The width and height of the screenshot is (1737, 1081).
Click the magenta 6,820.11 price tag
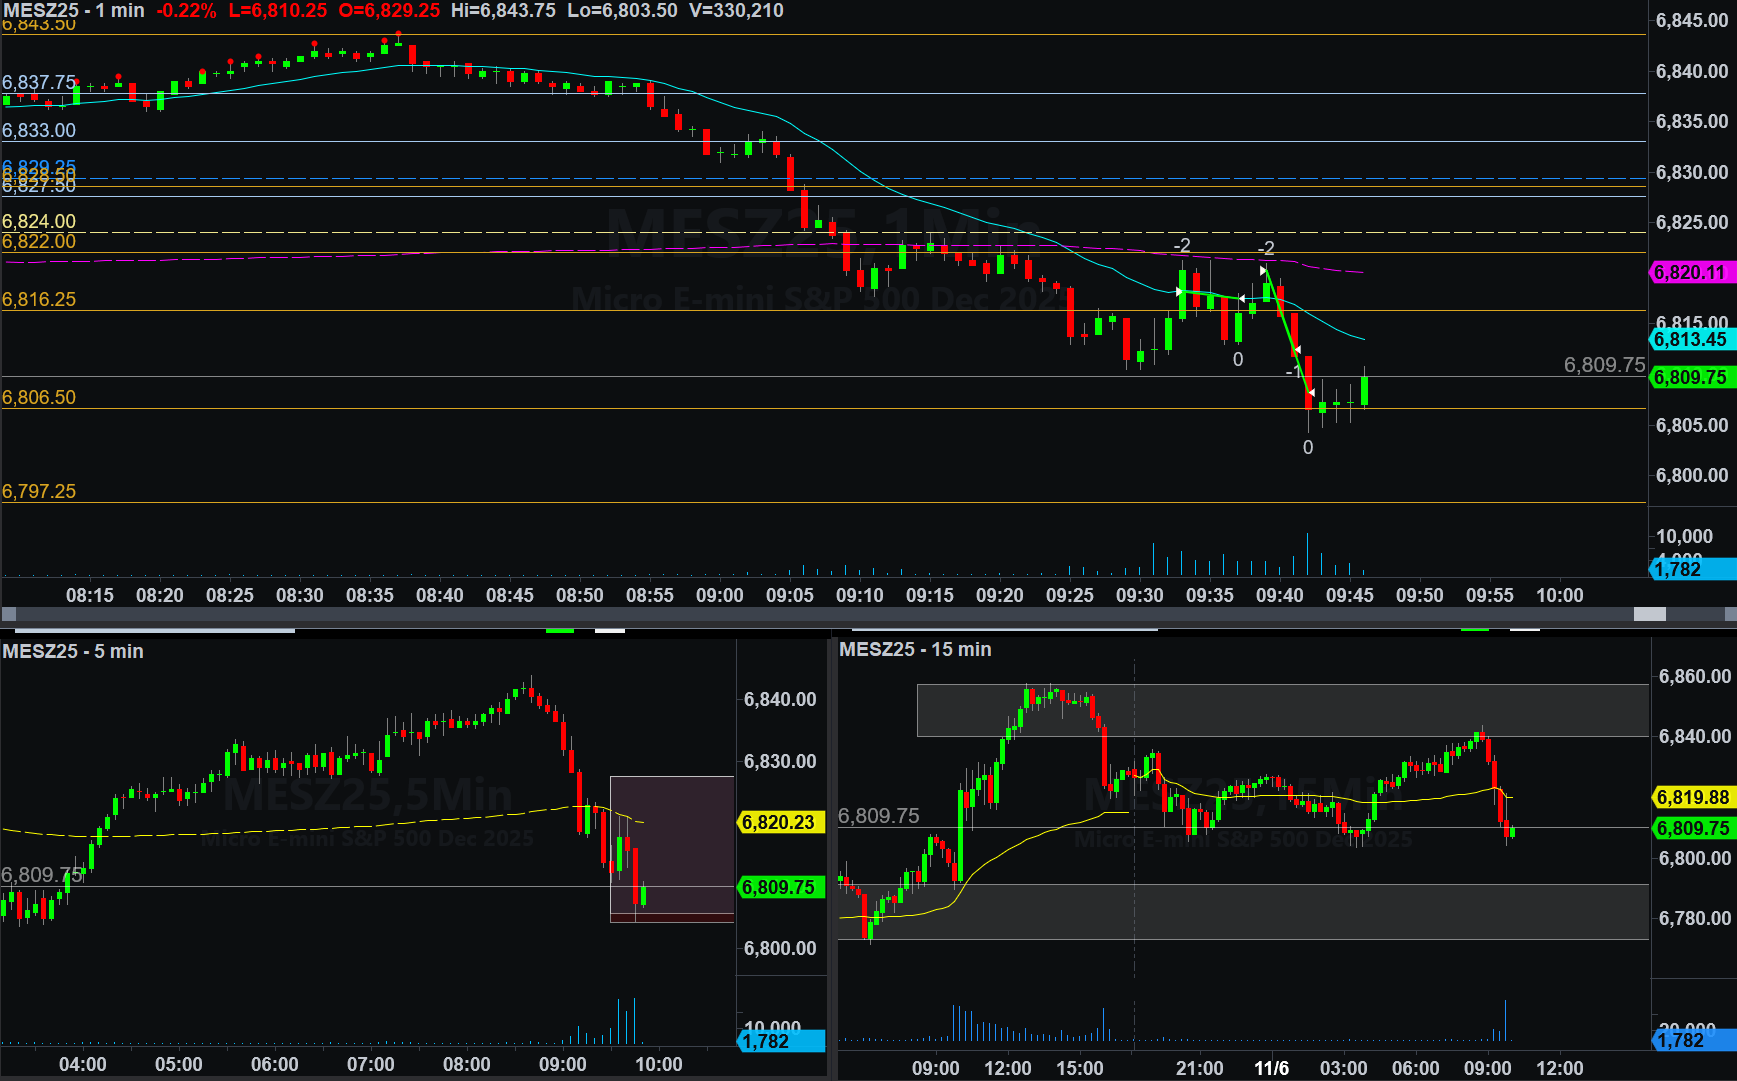click(x=1690, y=272)
